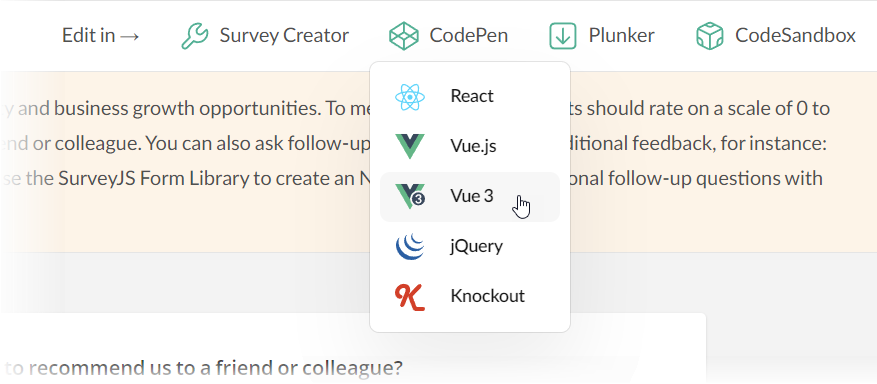Click the 'Edit in →' label
This screenshot has width=877, height=384.
pyautogui.click(x=101, y=36)
